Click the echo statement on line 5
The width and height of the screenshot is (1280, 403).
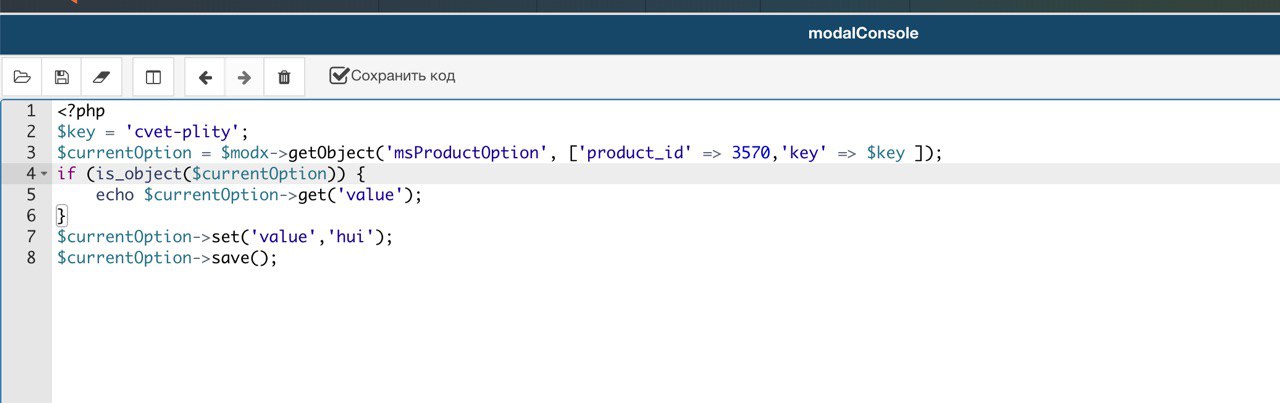coord(115,195)
